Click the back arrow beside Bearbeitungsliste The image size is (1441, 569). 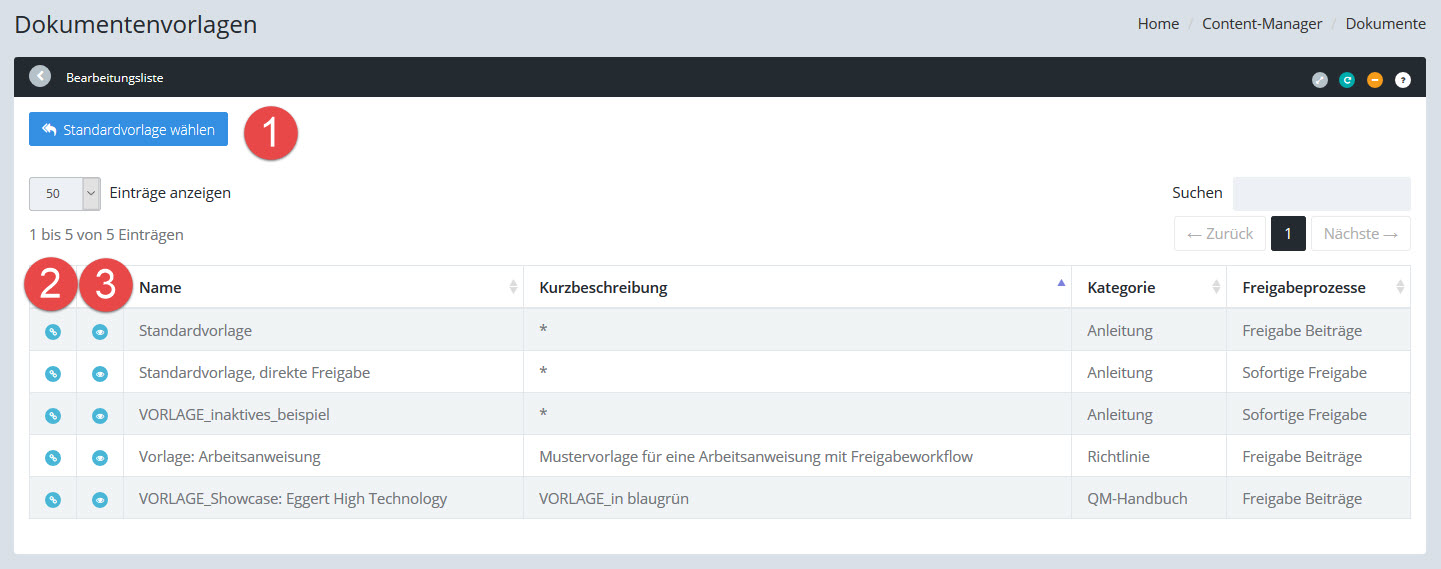(40, 76)
